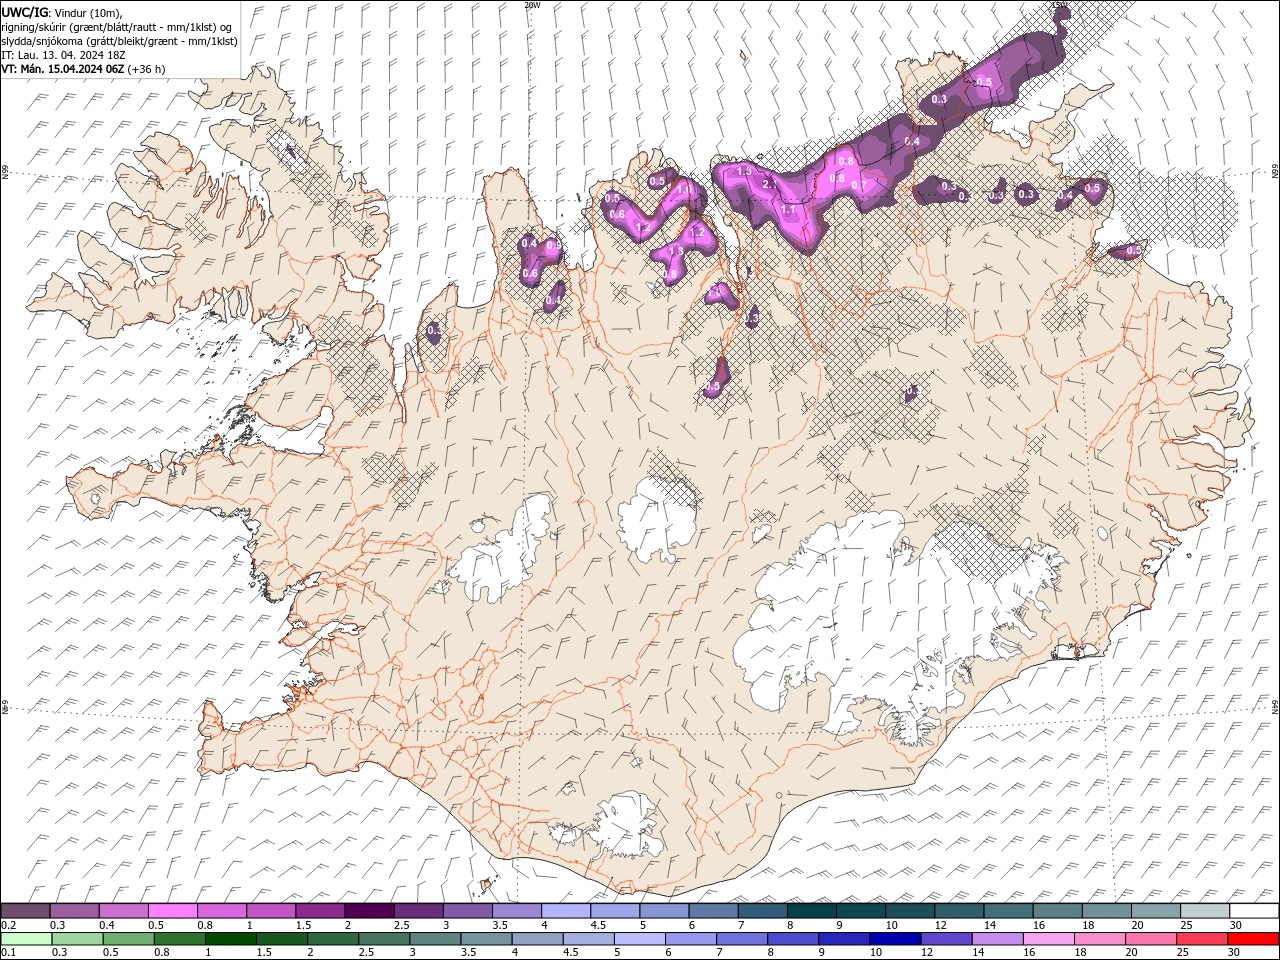
Task: Pick the 2 swatch on the green rain scale
Action: point(333,938)
